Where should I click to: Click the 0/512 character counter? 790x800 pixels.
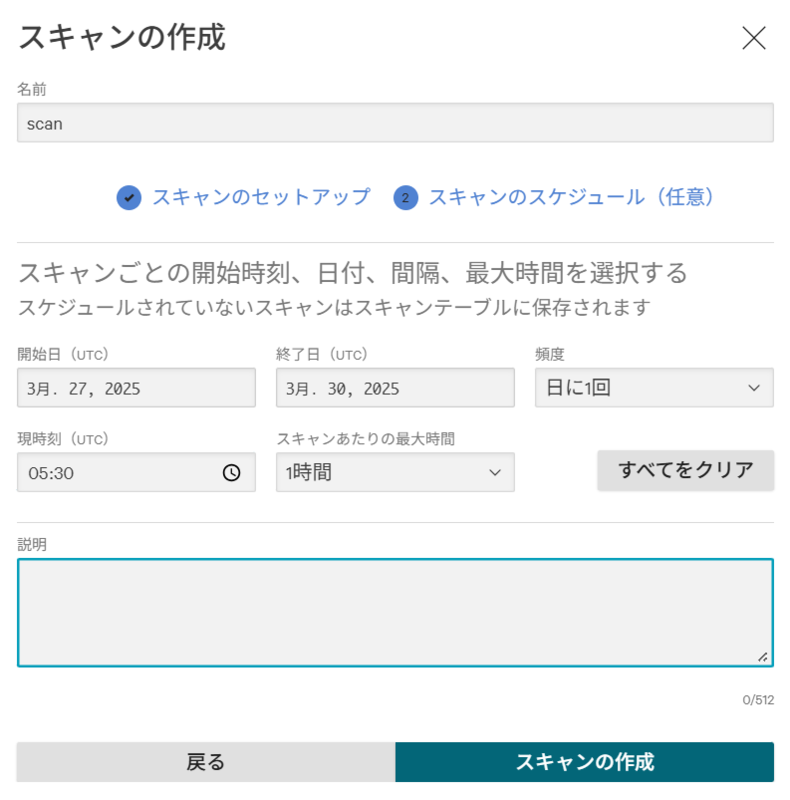(x=758, y=699)
